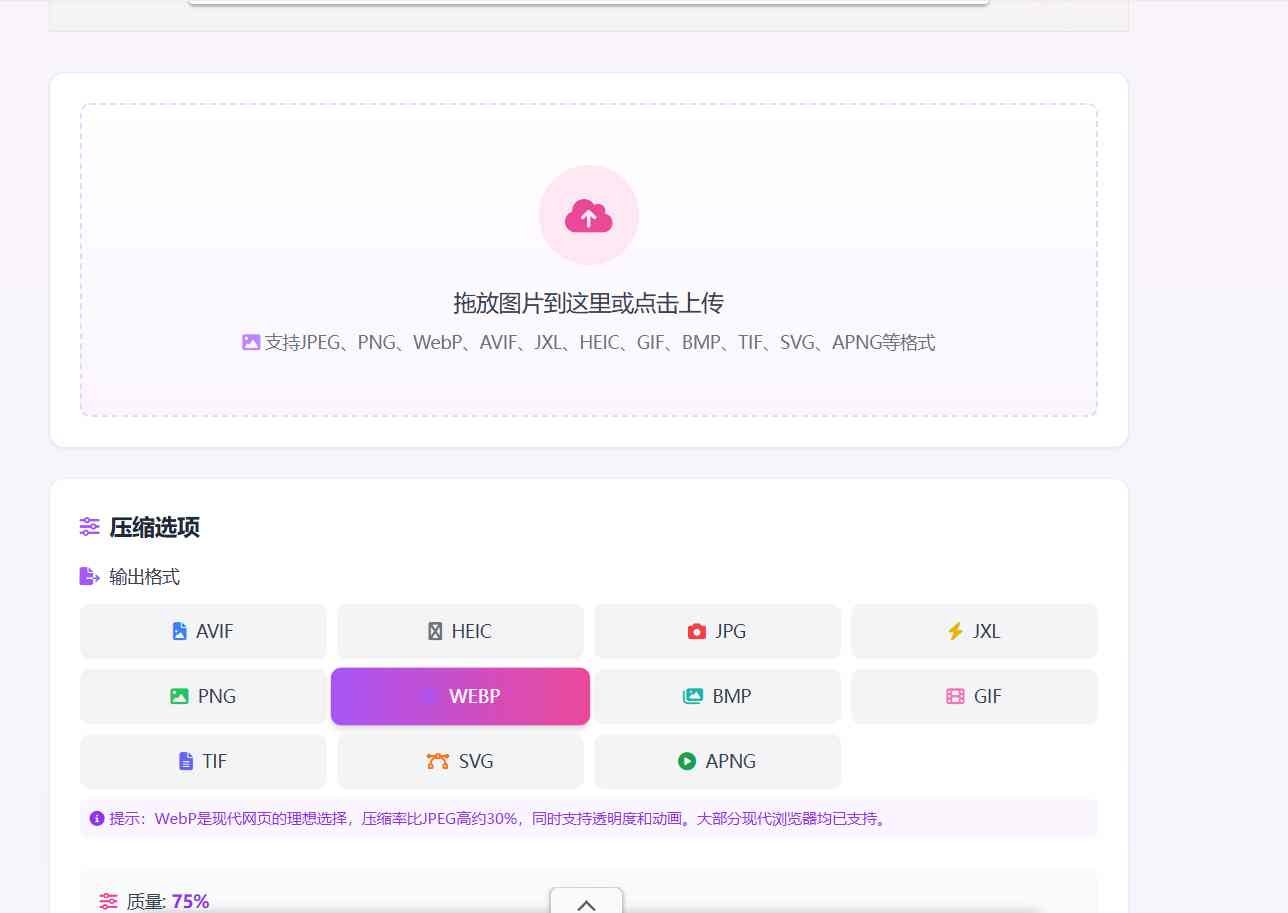
Task: Click the supported formats hint line
Action: tap(588, 342)
